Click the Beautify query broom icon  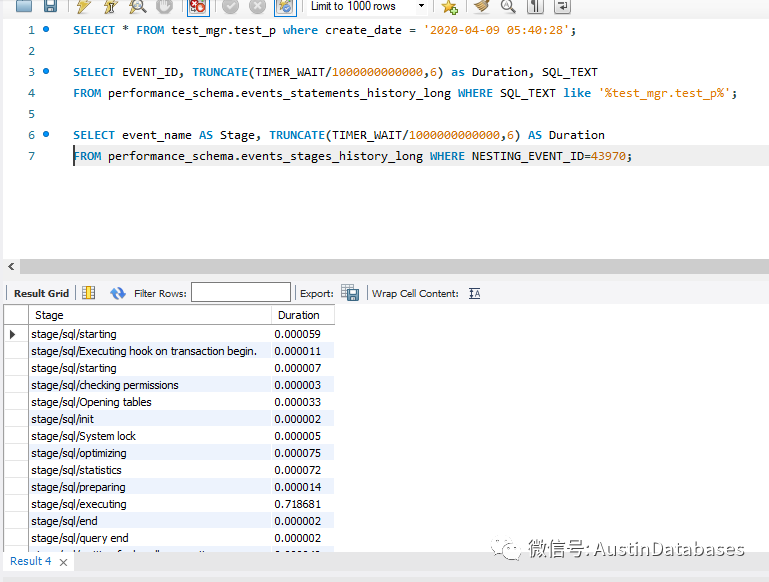click(x=478, y=6)
